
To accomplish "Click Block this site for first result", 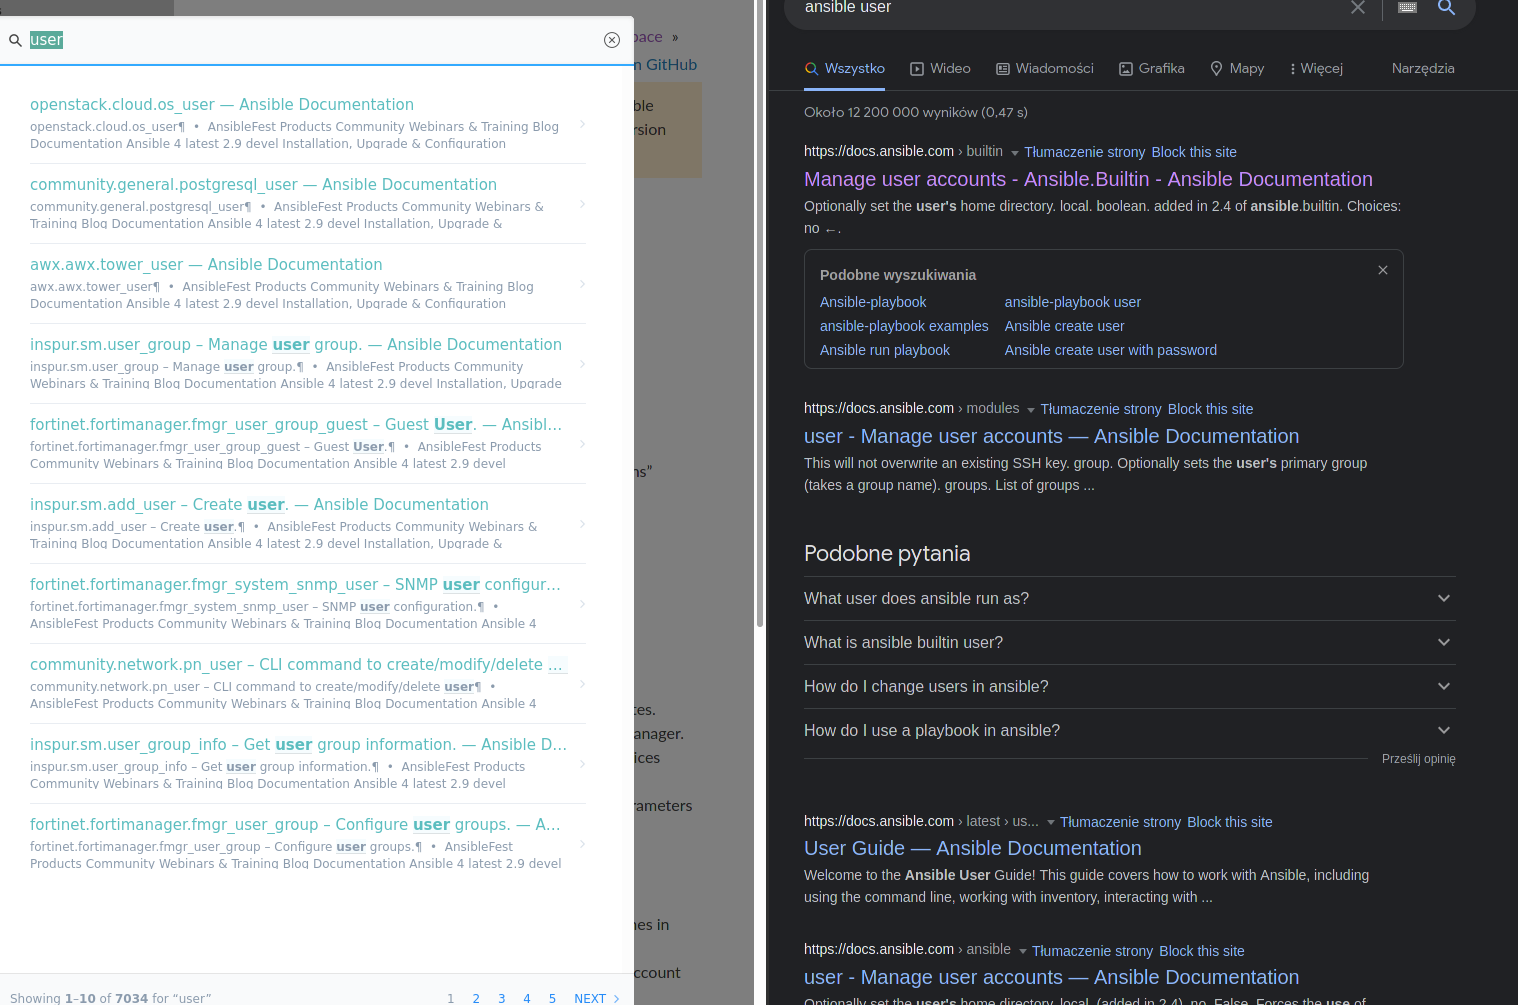I will 1194,152.
